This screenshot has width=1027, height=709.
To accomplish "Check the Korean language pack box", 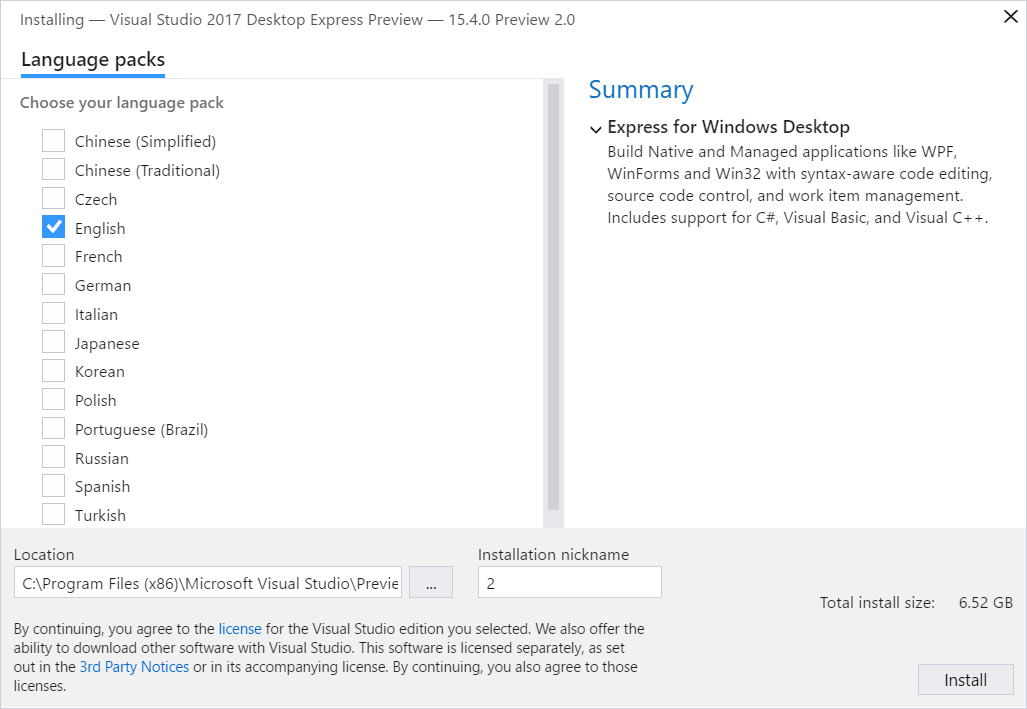I will point(54,371).
